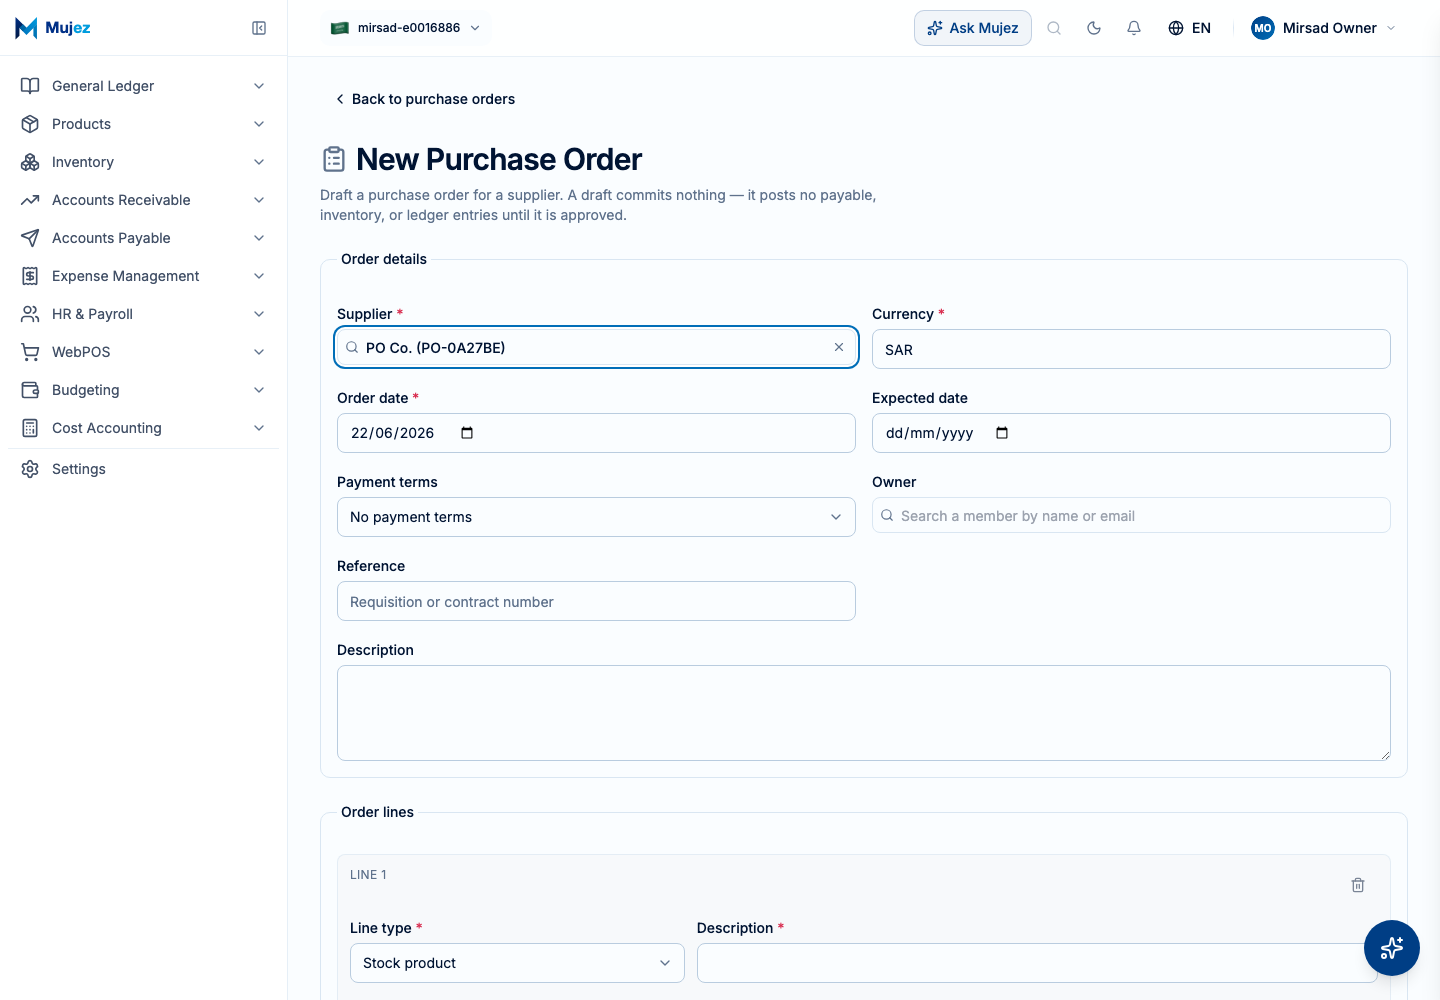This screenshot has width=1440, height=1000.
Task: Click the globe language icon
Action: click(1176, 28)
